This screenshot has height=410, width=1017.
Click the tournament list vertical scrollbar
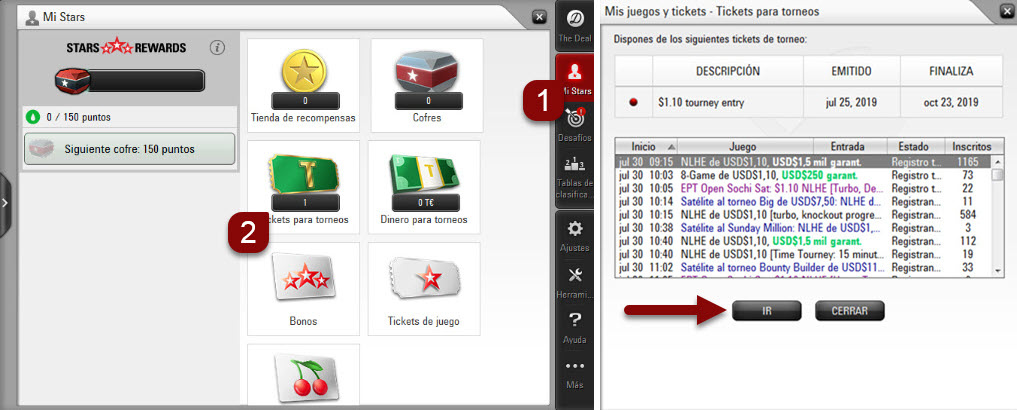pos(998,216)
